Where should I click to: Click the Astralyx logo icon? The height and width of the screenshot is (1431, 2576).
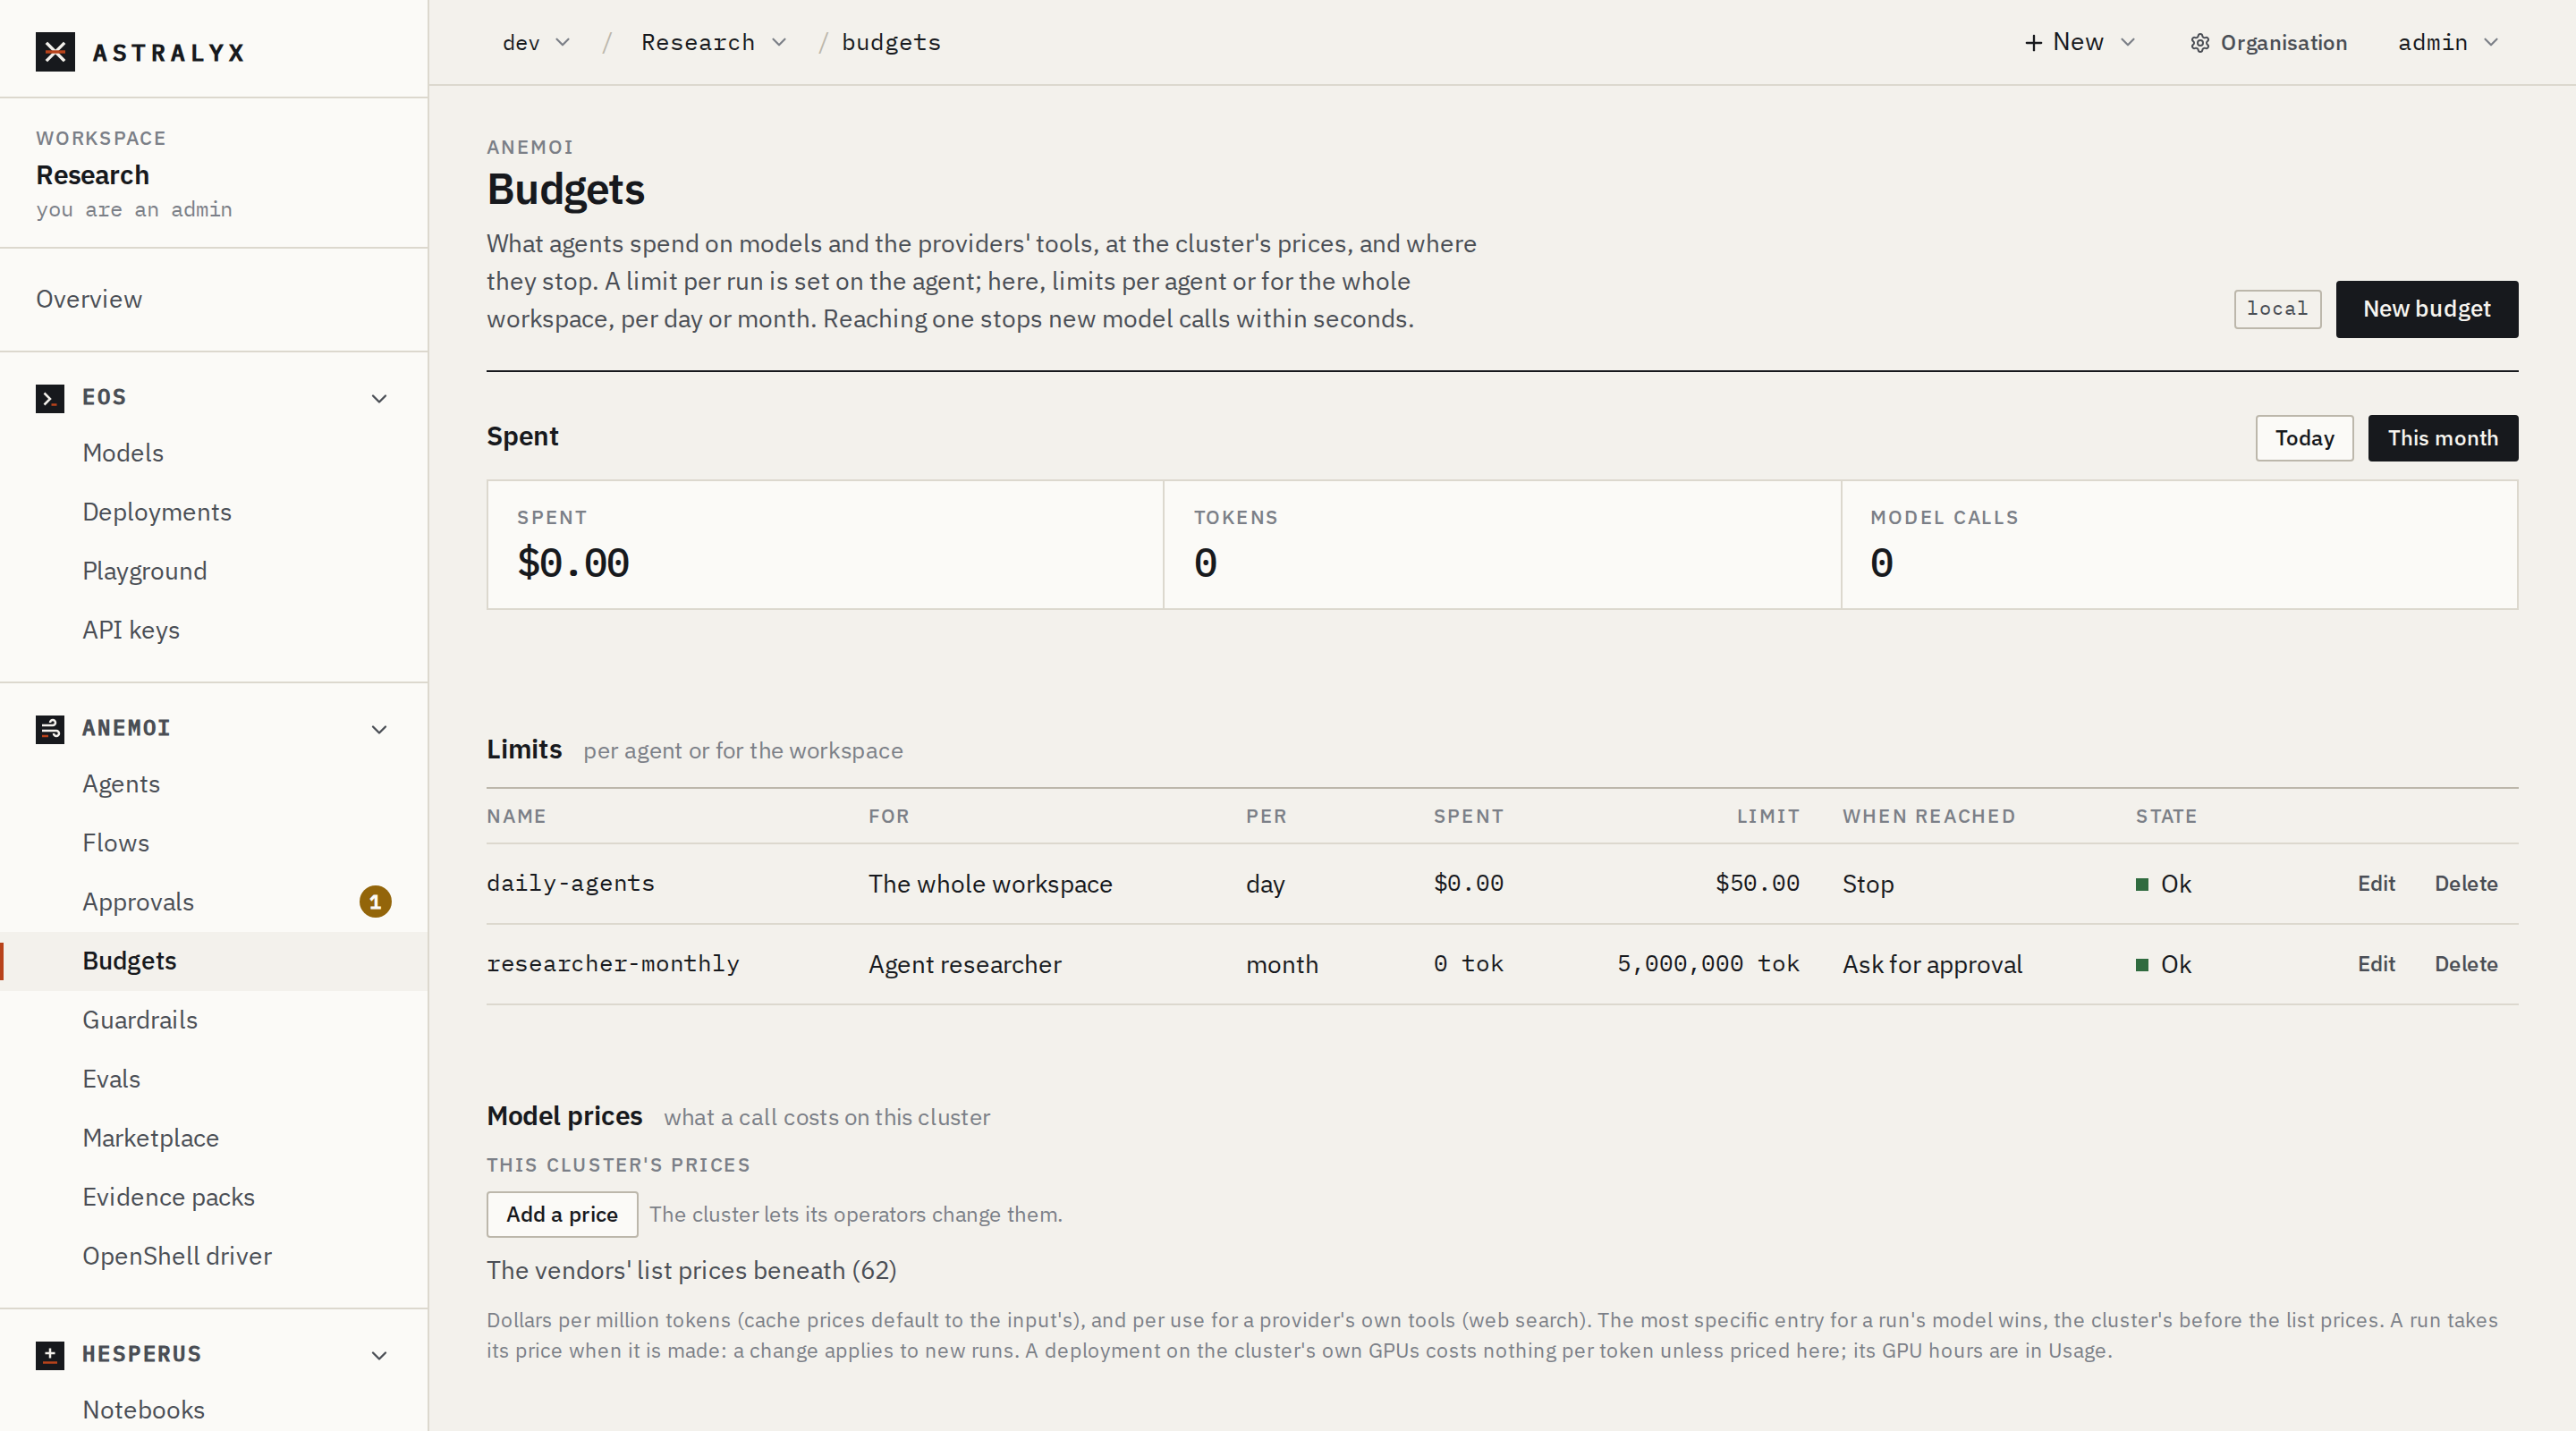[x=55, y=52]
